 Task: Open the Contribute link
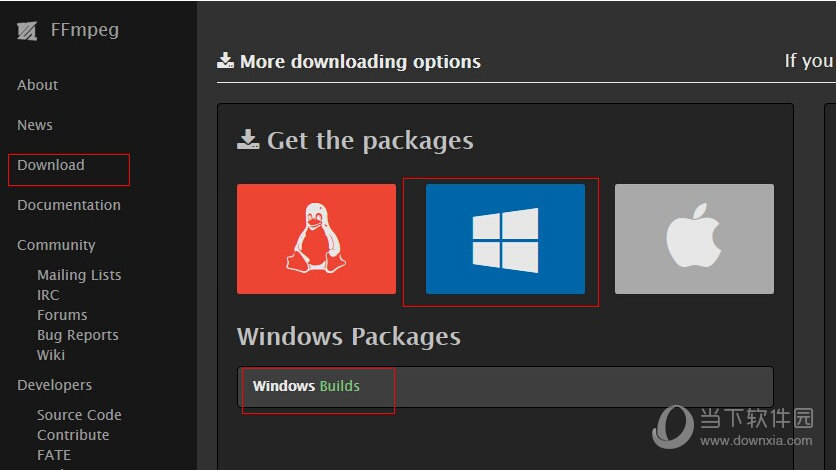coord(73,435)
